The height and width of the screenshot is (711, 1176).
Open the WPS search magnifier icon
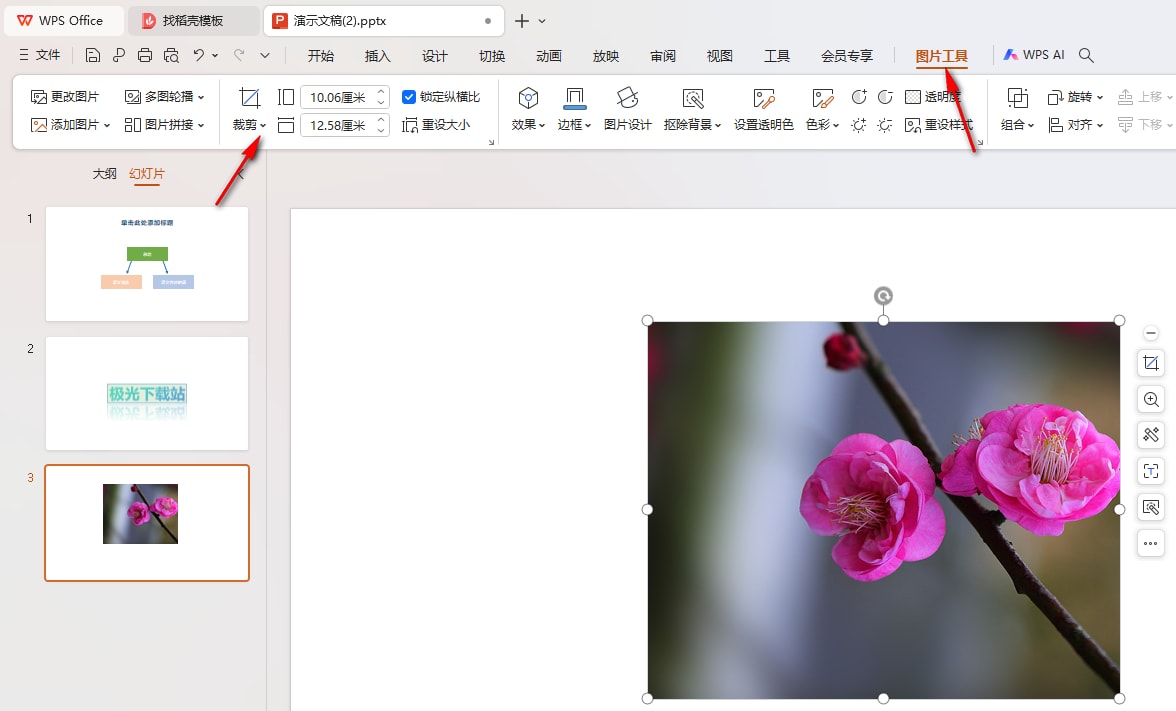point(1086,55)
